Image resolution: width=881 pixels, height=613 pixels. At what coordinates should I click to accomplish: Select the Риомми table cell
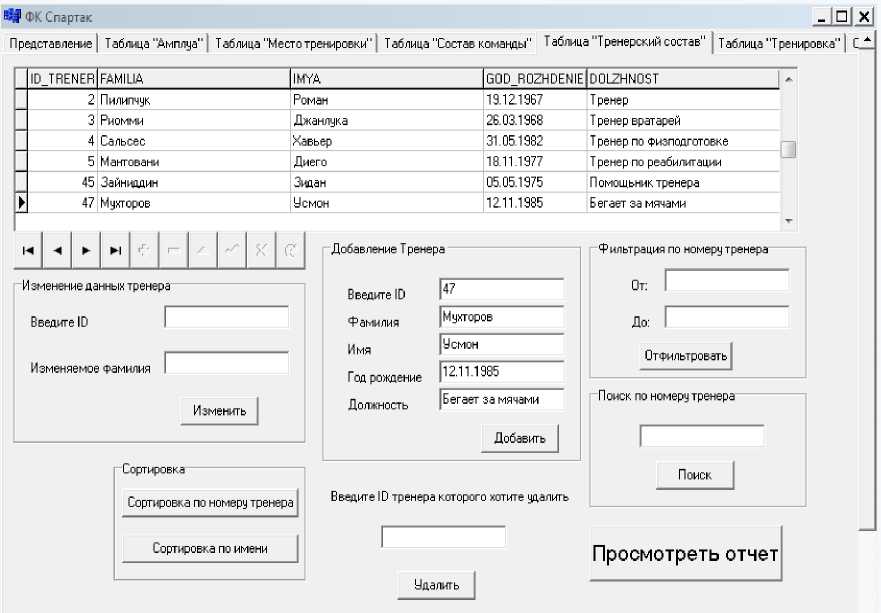[194, 120]
